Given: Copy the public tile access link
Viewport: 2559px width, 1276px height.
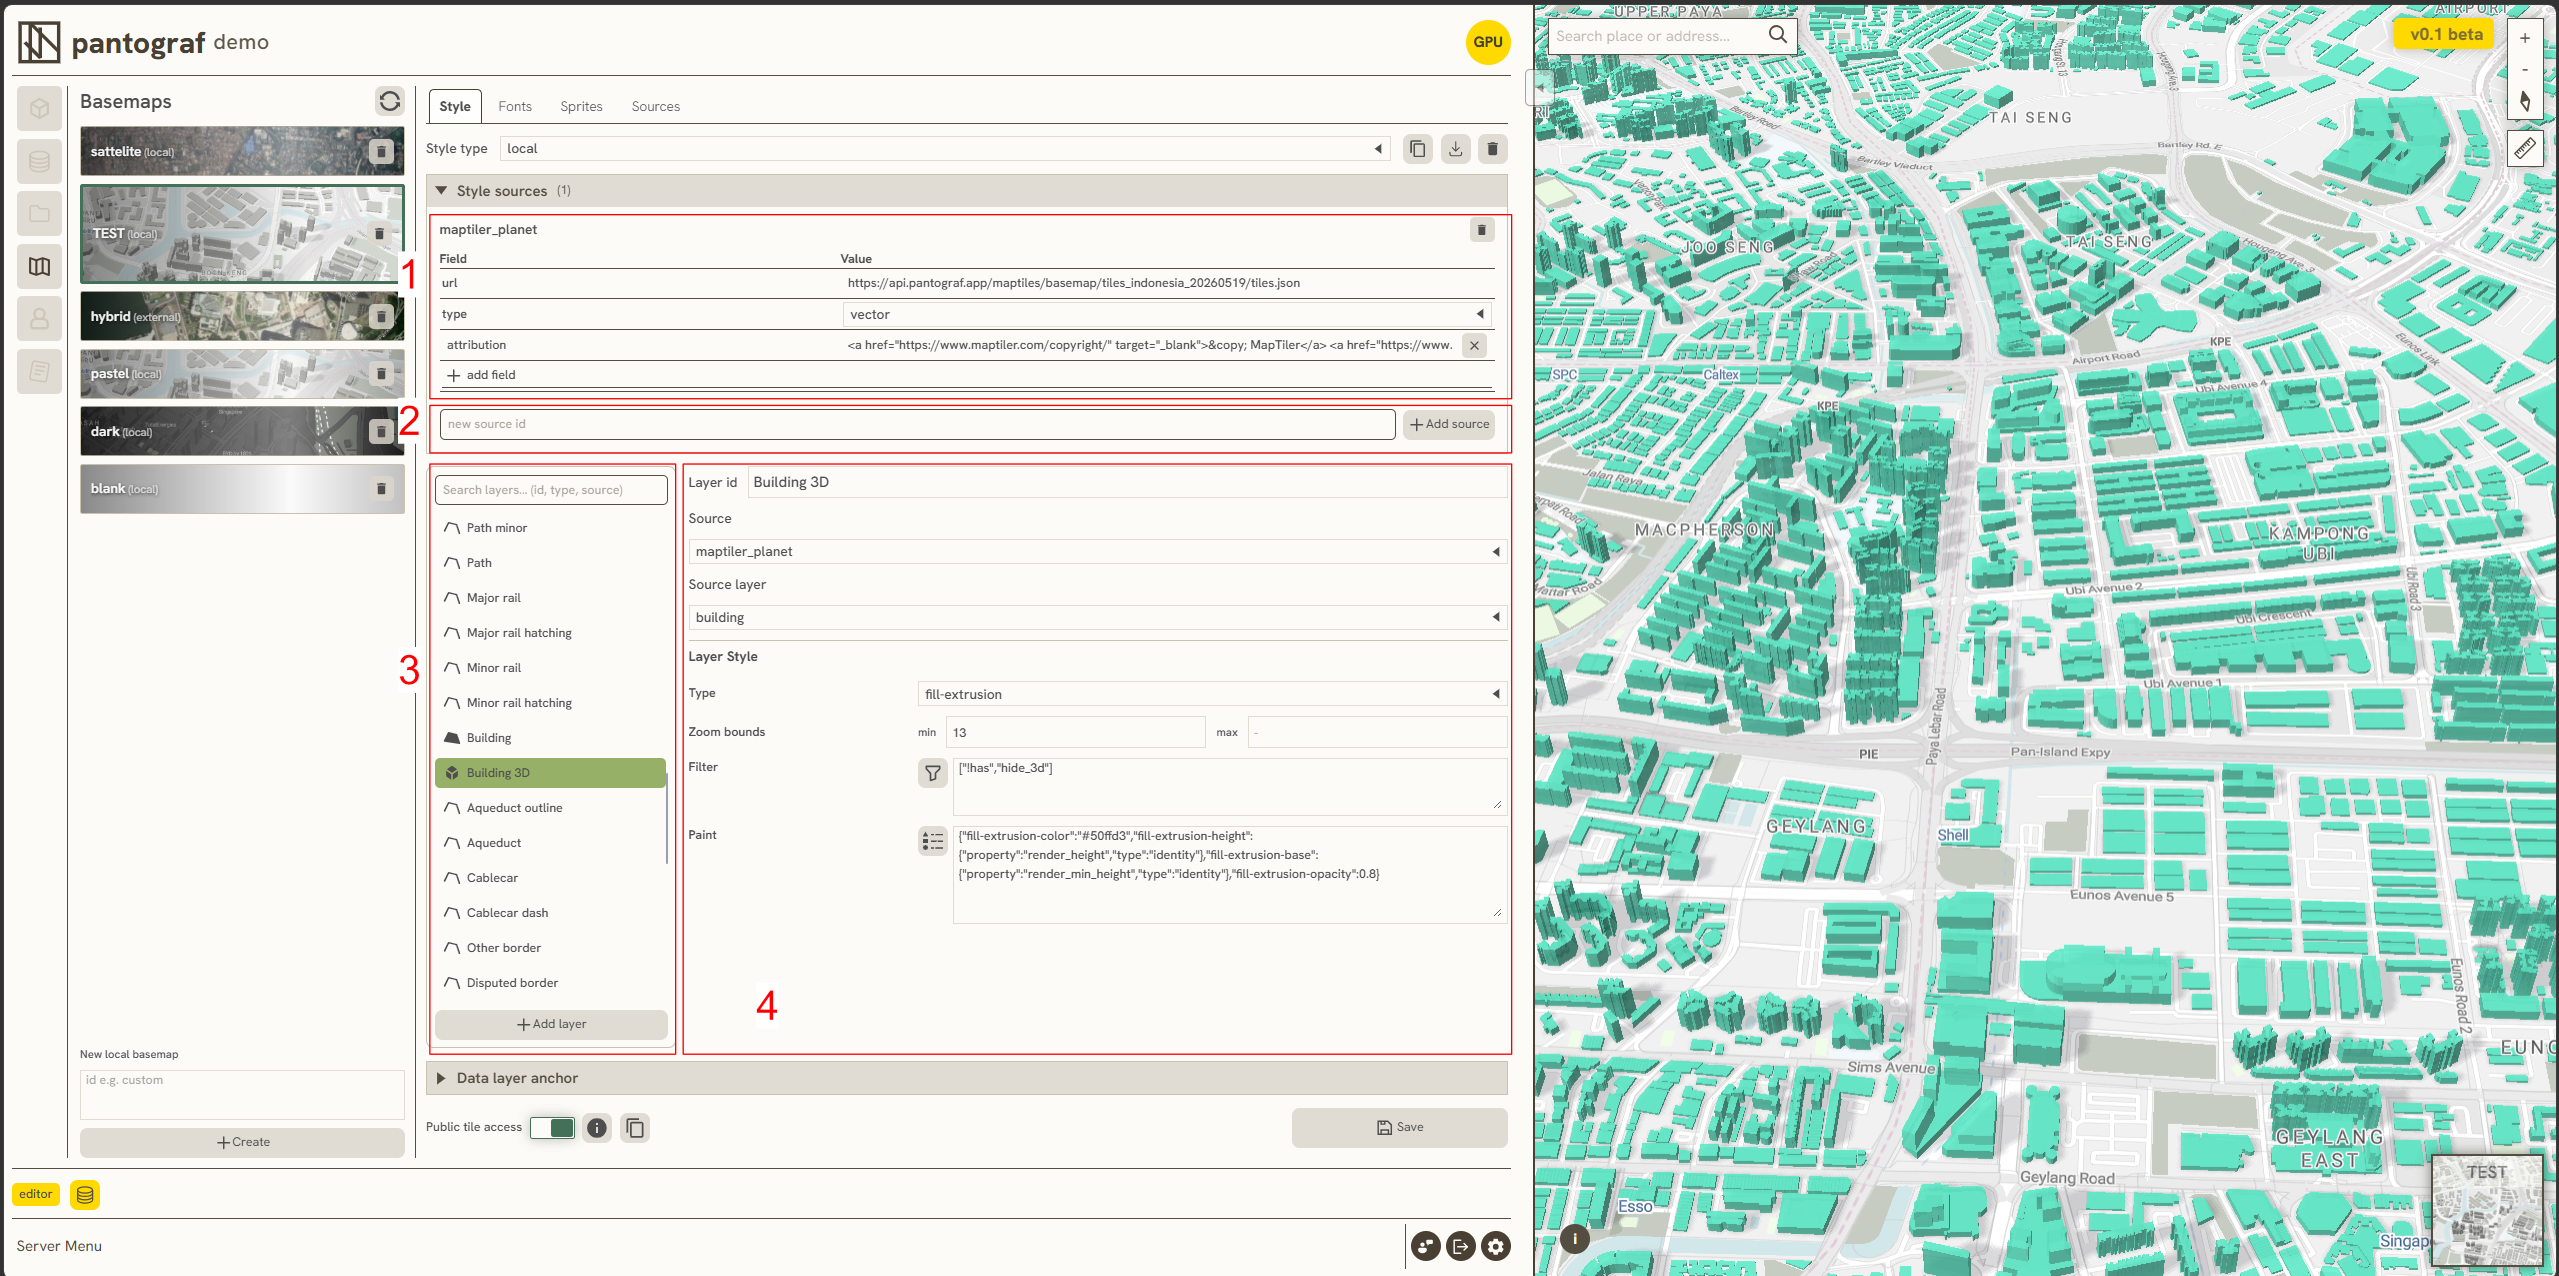Looking at the screenshot, I should click(635, 1128).
